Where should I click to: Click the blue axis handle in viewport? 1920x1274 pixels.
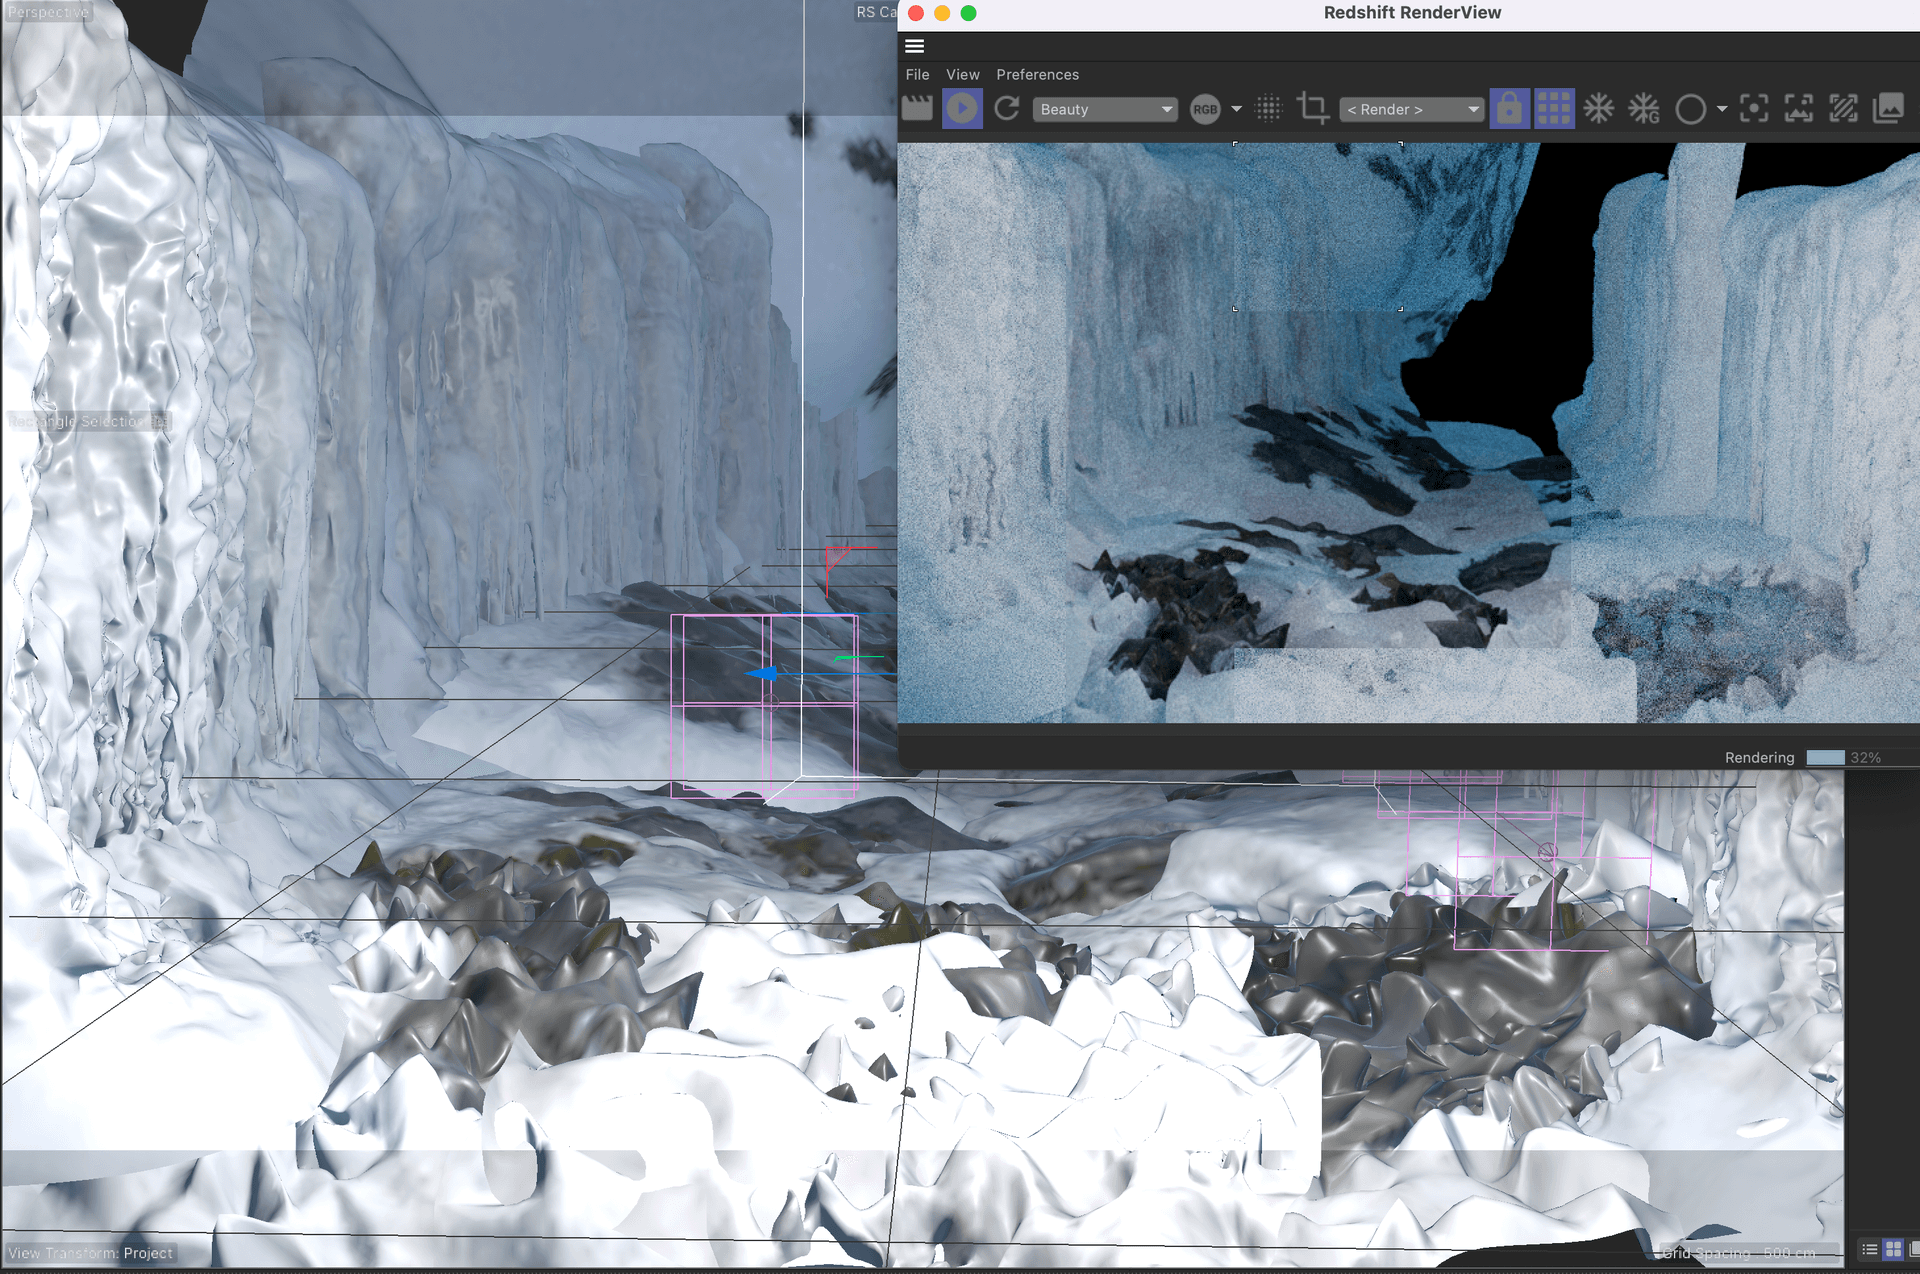(763, 674)
